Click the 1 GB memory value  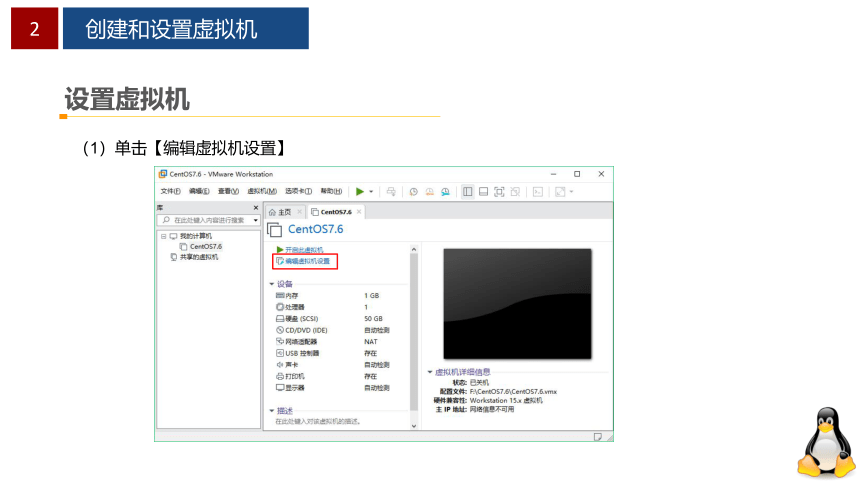tap(371, 296)
